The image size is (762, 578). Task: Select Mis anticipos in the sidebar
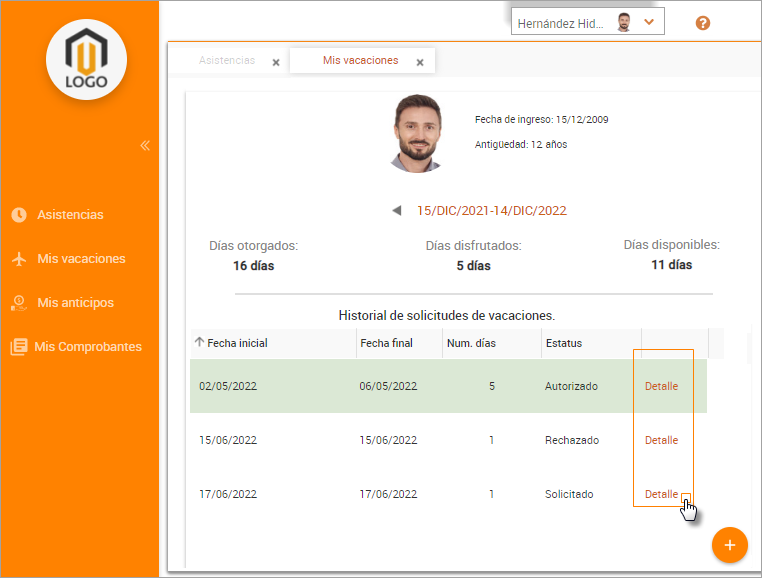(x=75, y=303)
